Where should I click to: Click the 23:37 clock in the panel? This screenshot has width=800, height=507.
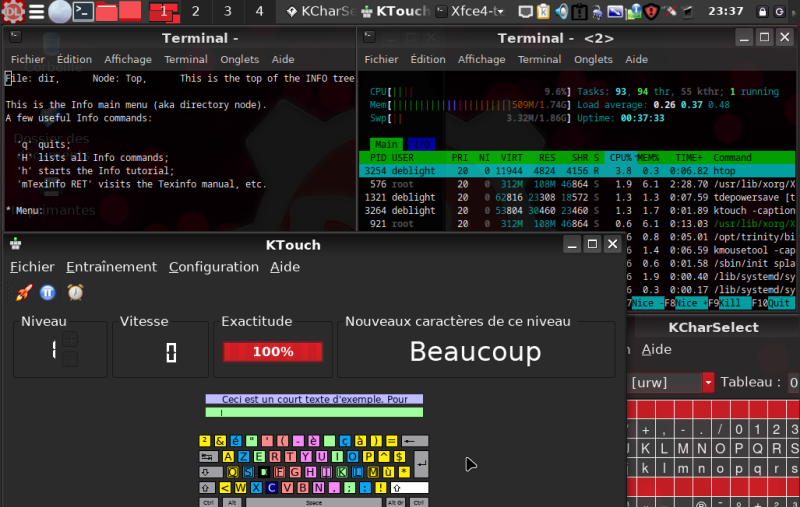(726, 11)
